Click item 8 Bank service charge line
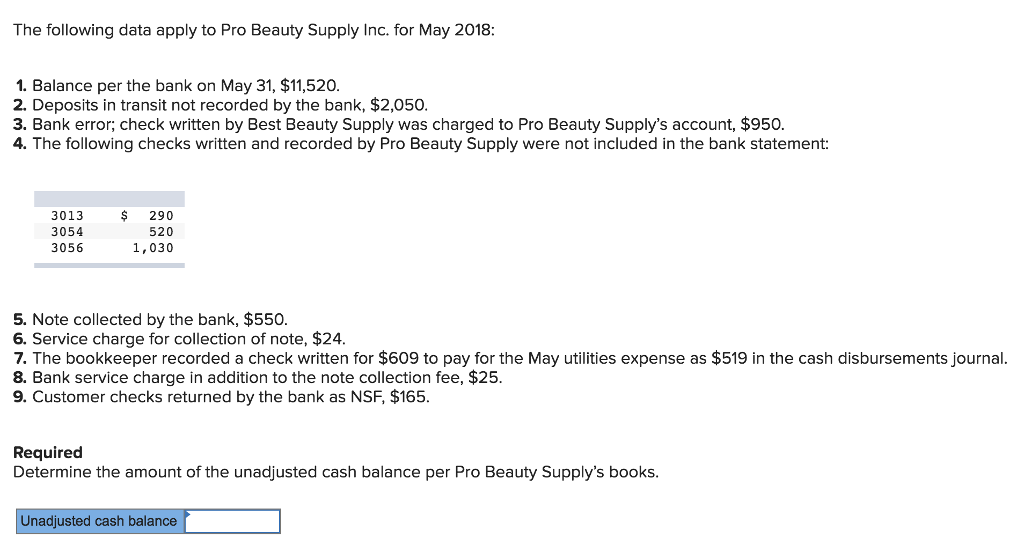Viewport: 1024px width, 545px height. (257, 377)
